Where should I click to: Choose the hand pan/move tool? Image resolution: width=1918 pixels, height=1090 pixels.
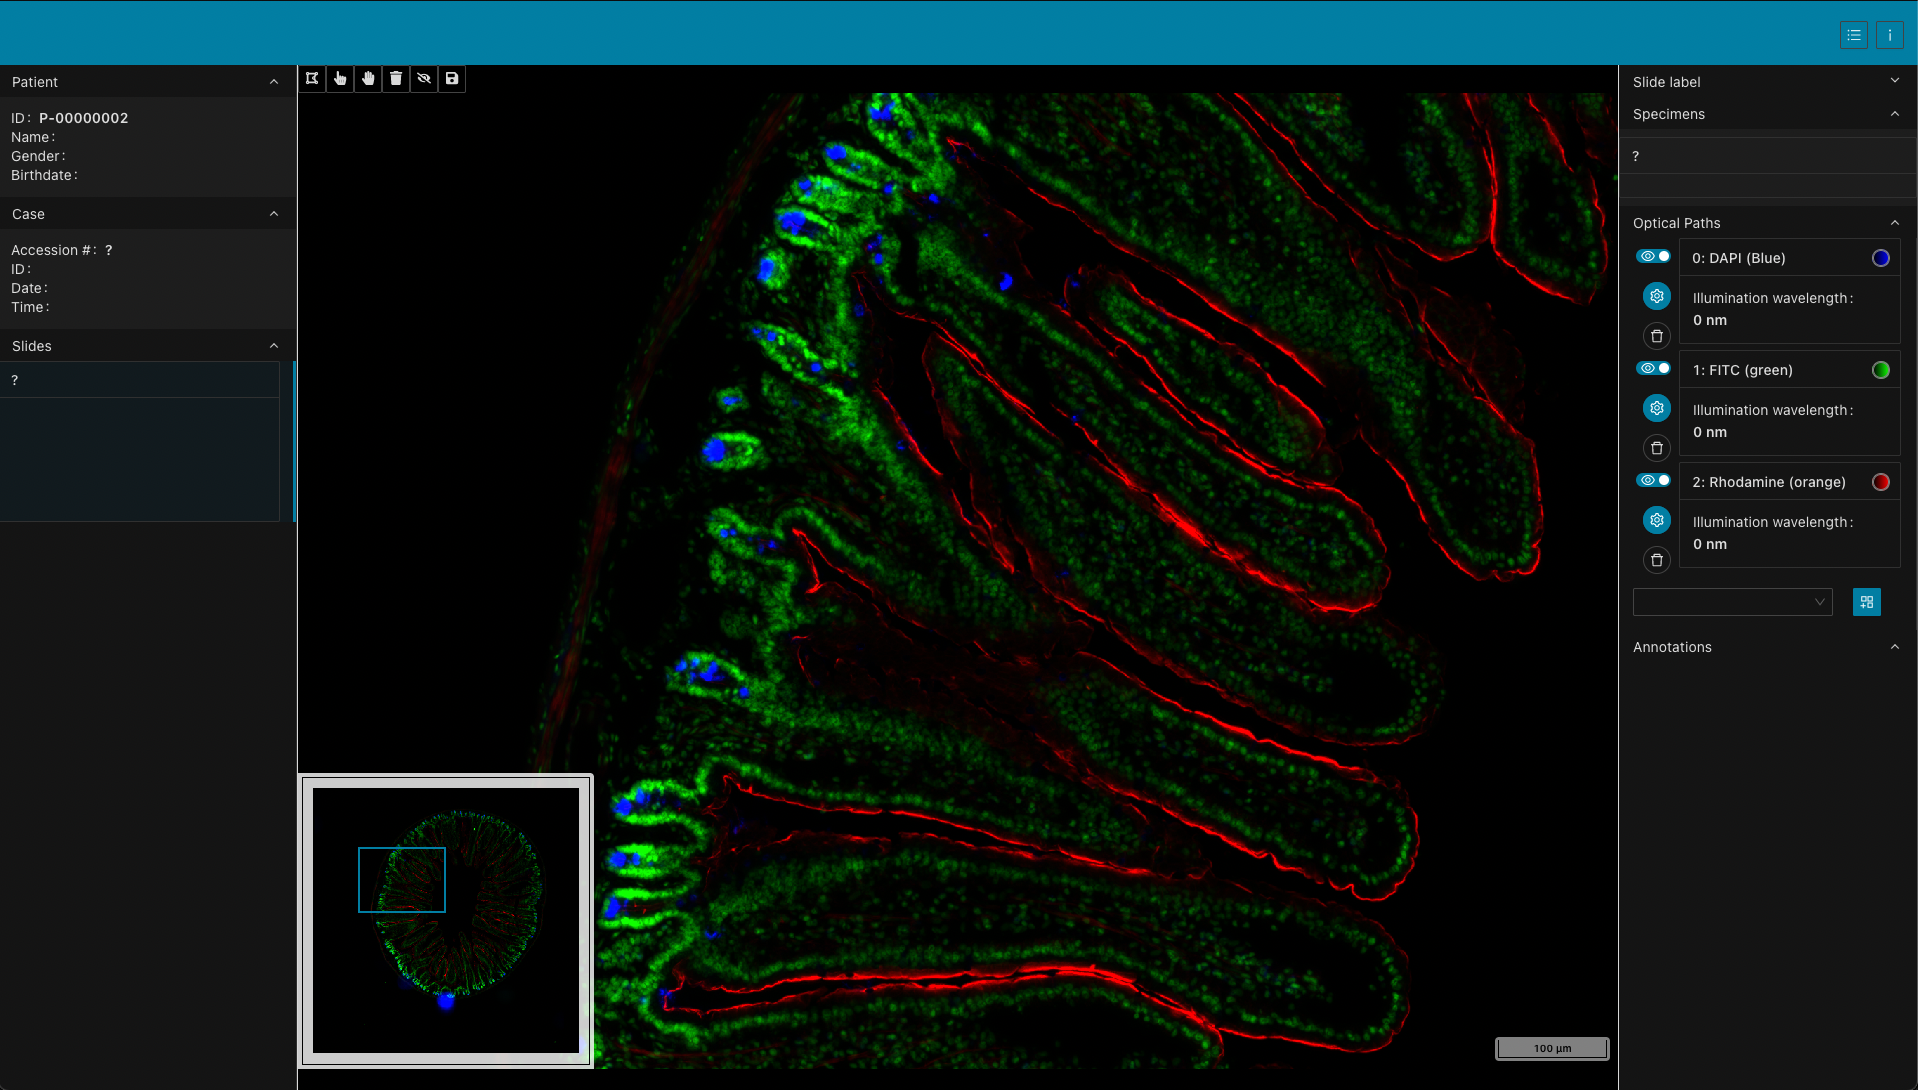tap(368, 79)
